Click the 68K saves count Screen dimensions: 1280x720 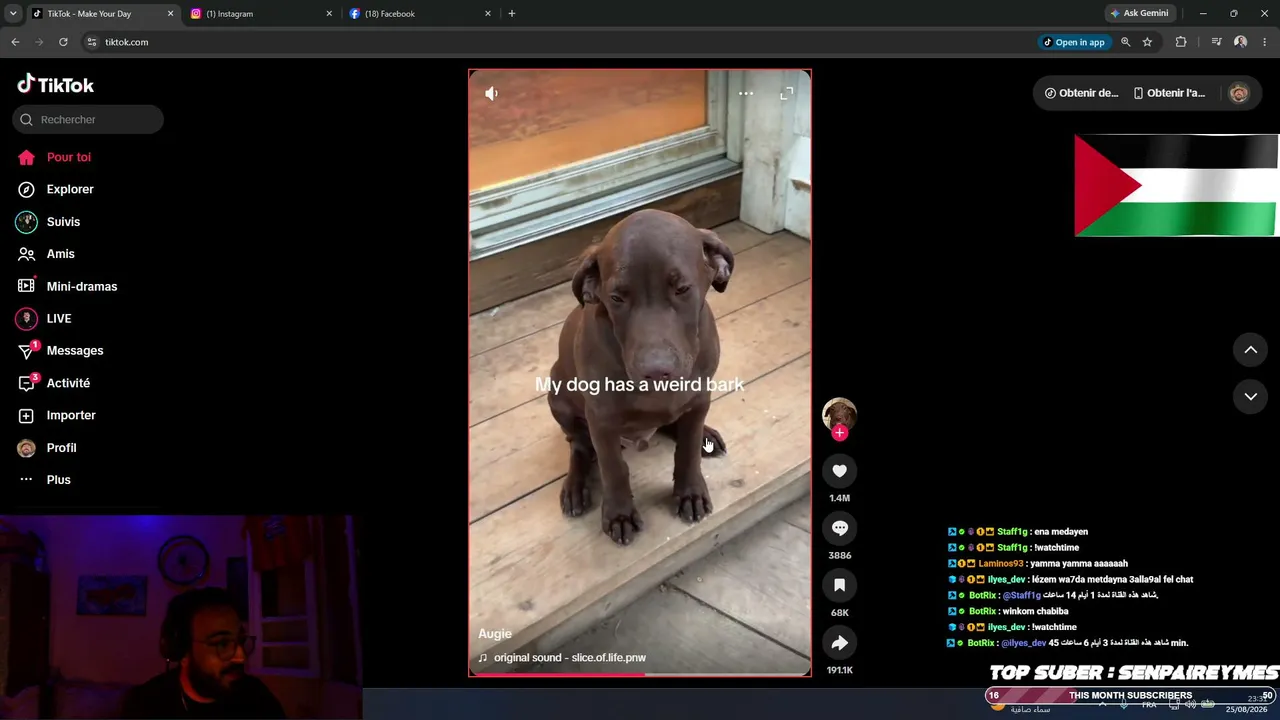[x=840, y=613]
